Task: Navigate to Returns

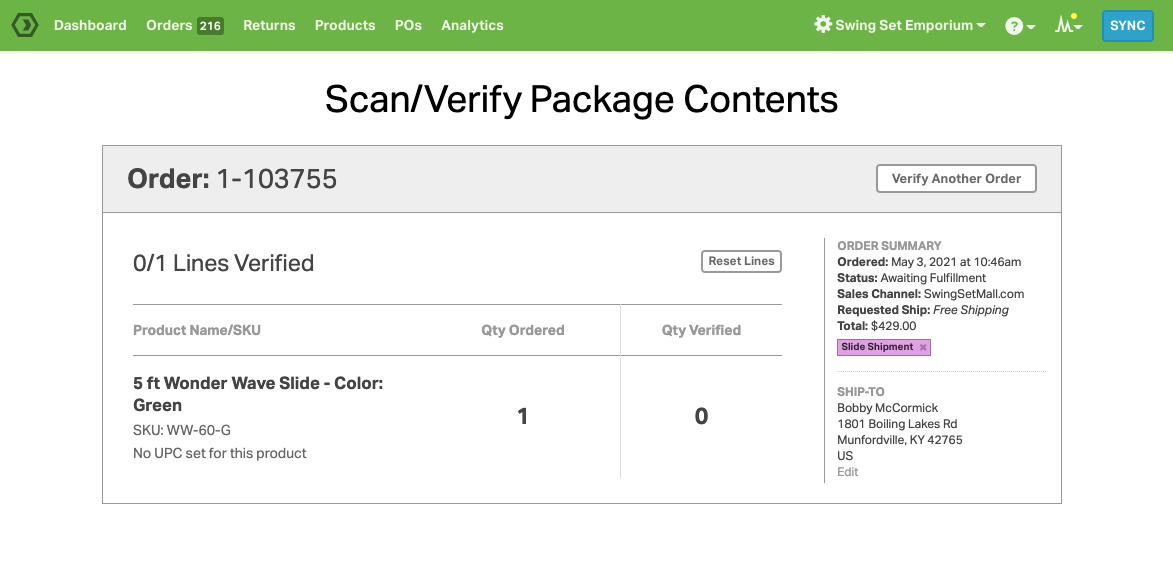Action: (269, 25)
